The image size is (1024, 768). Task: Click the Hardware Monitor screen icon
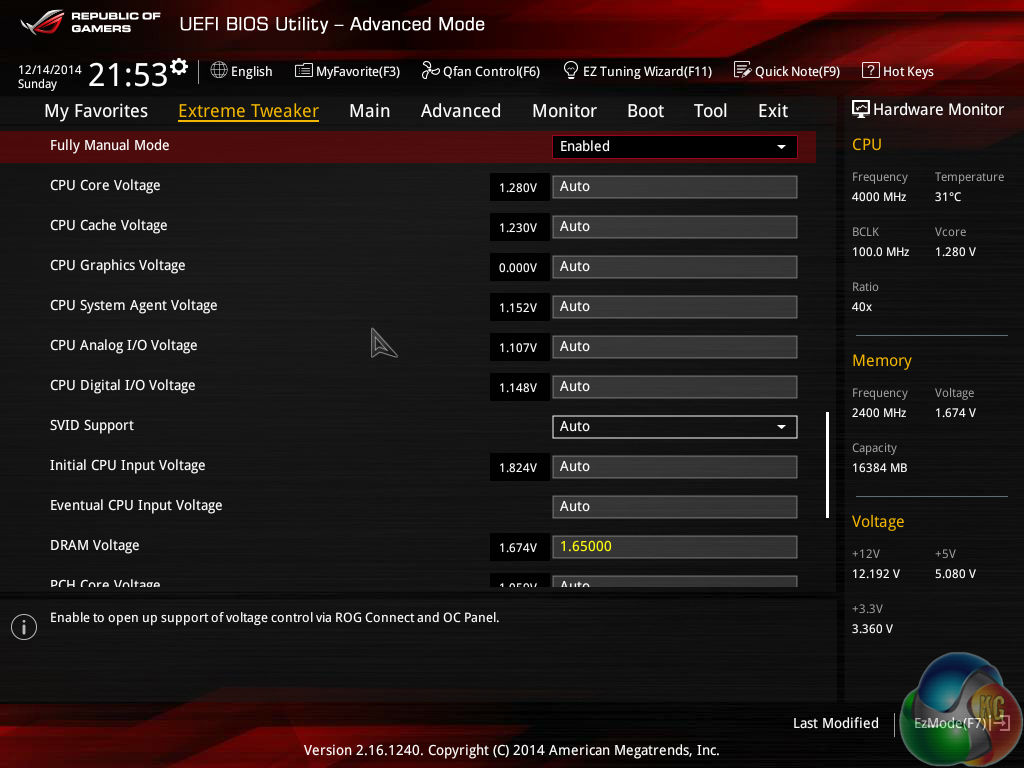point(861,109)
